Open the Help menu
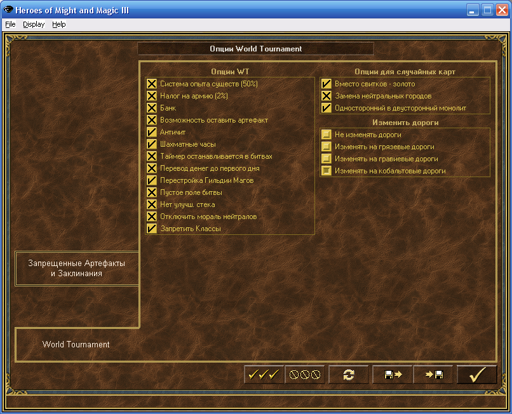Screen dimensions: 512x414 (x=59, y=24)
